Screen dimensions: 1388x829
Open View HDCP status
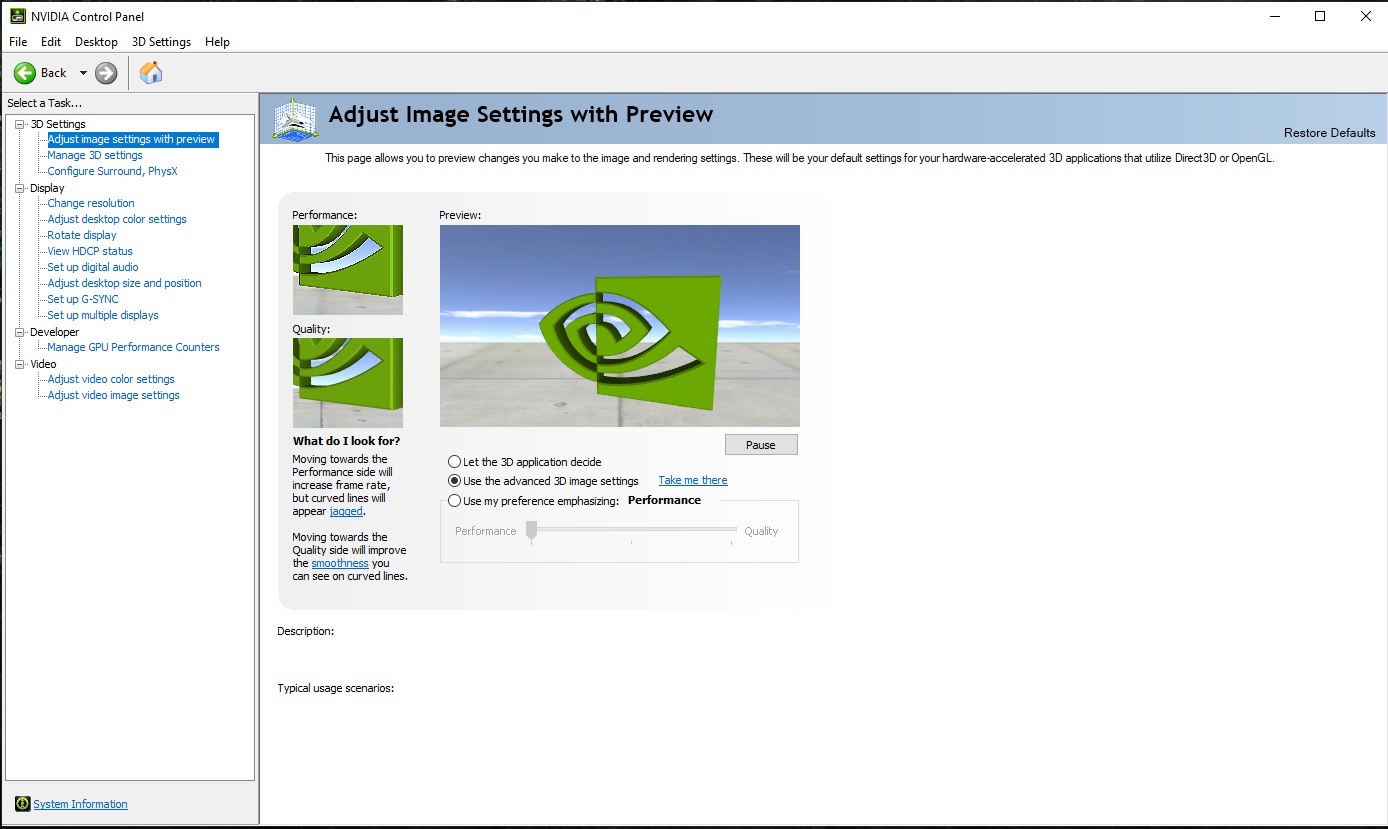90,252
